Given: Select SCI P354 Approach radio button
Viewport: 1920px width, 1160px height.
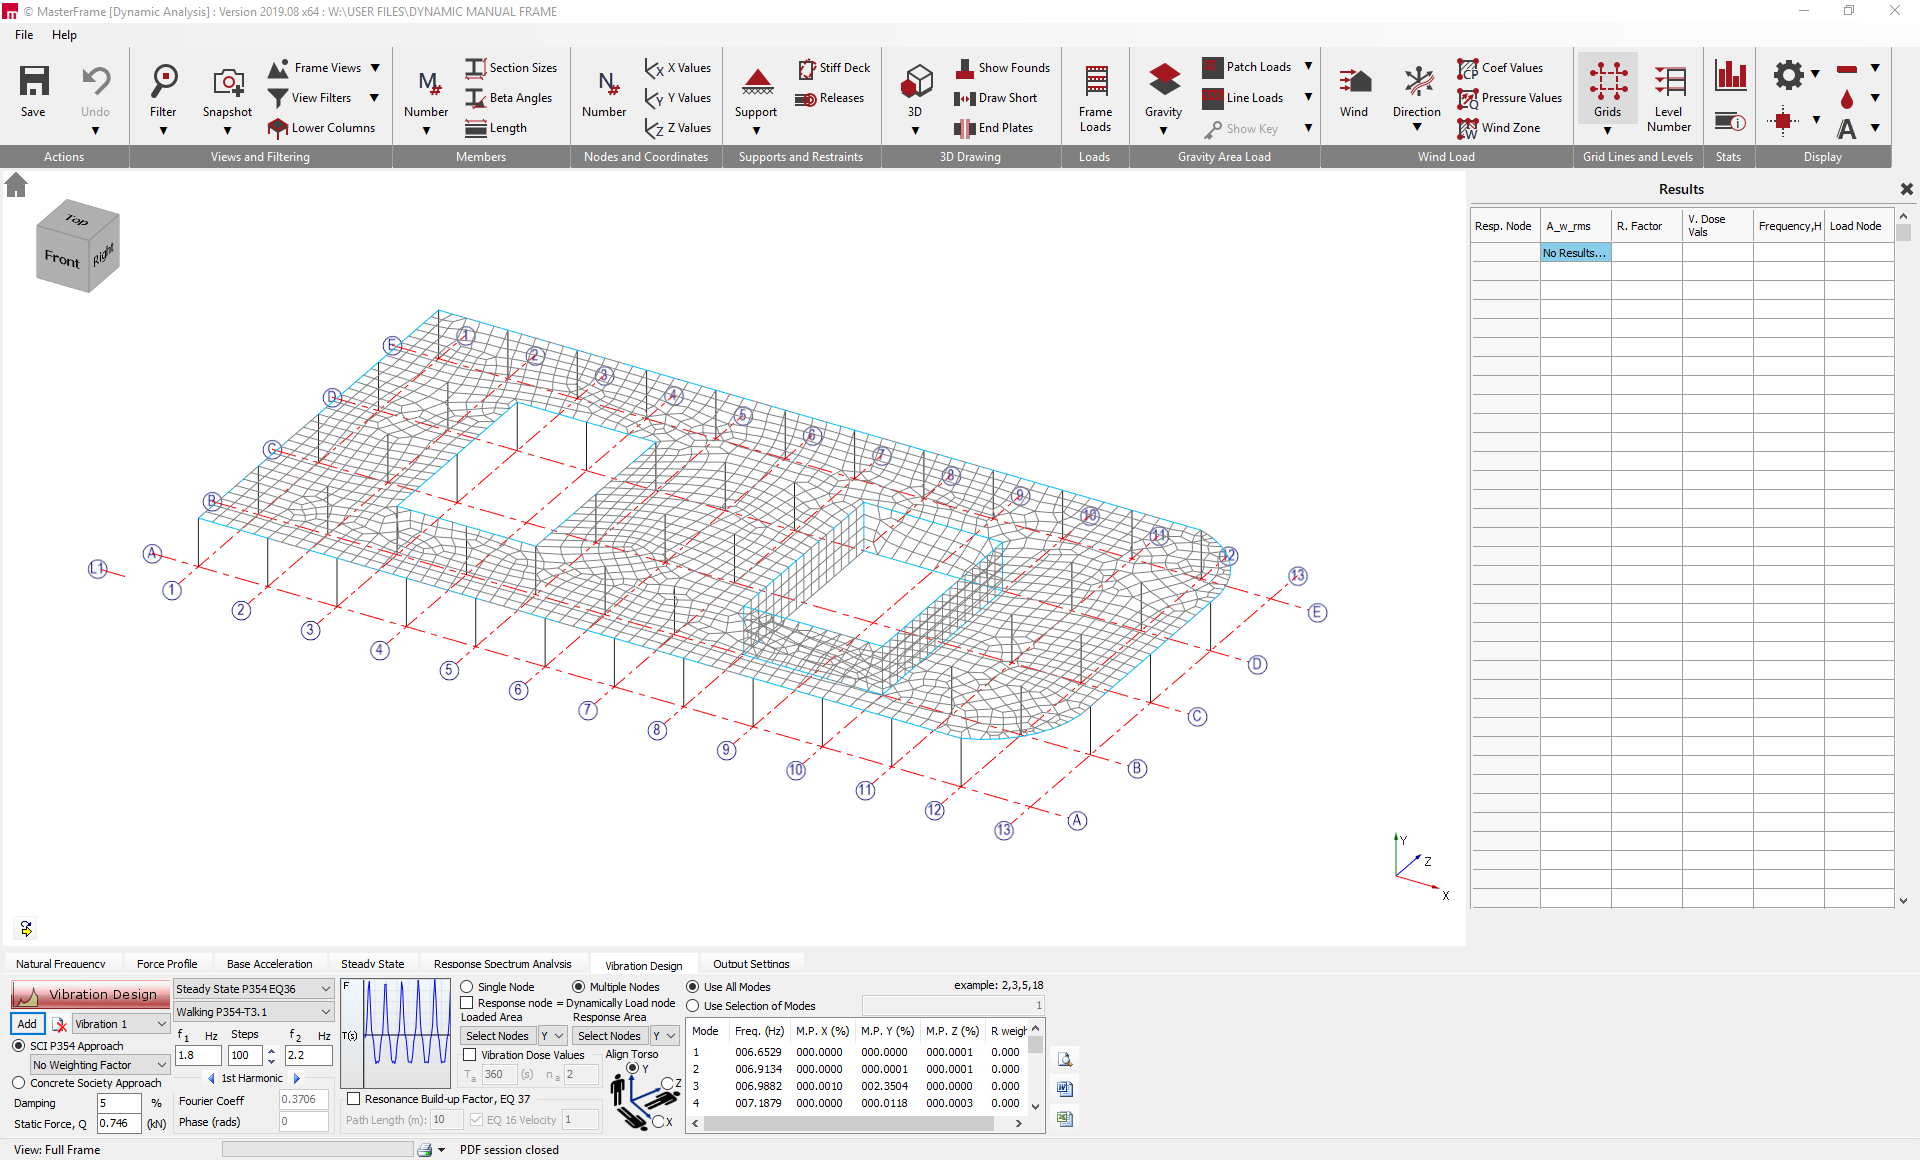Looking at the screenshot, I should [18, 1046].
